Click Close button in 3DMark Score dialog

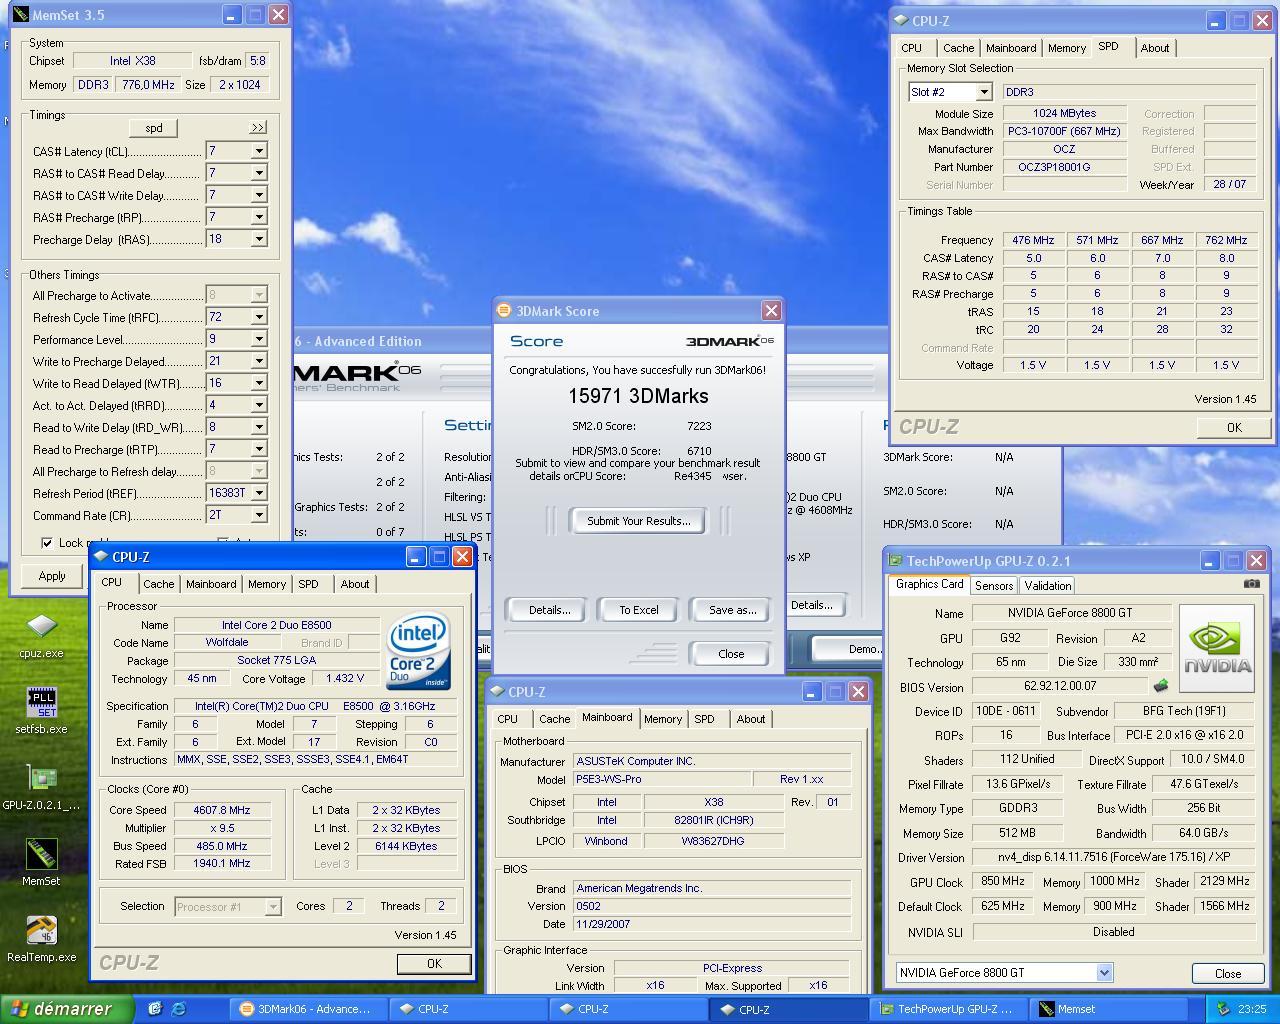click(731, 654)
